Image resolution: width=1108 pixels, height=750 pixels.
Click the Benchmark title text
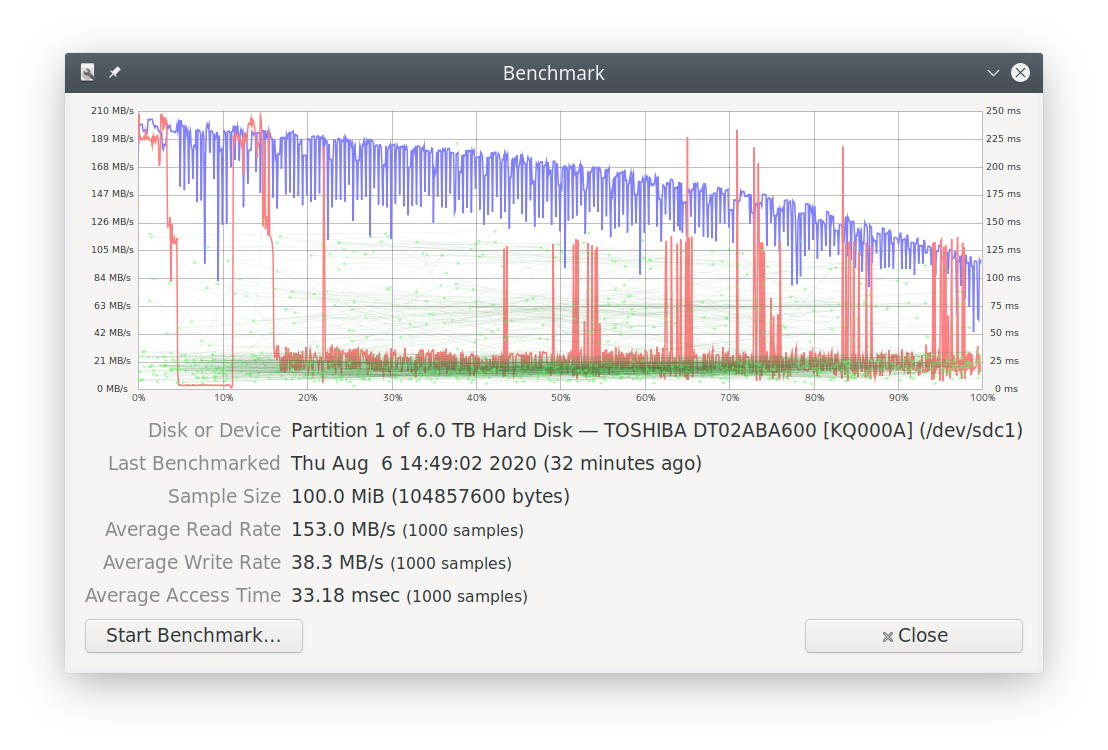coord(553,73)
